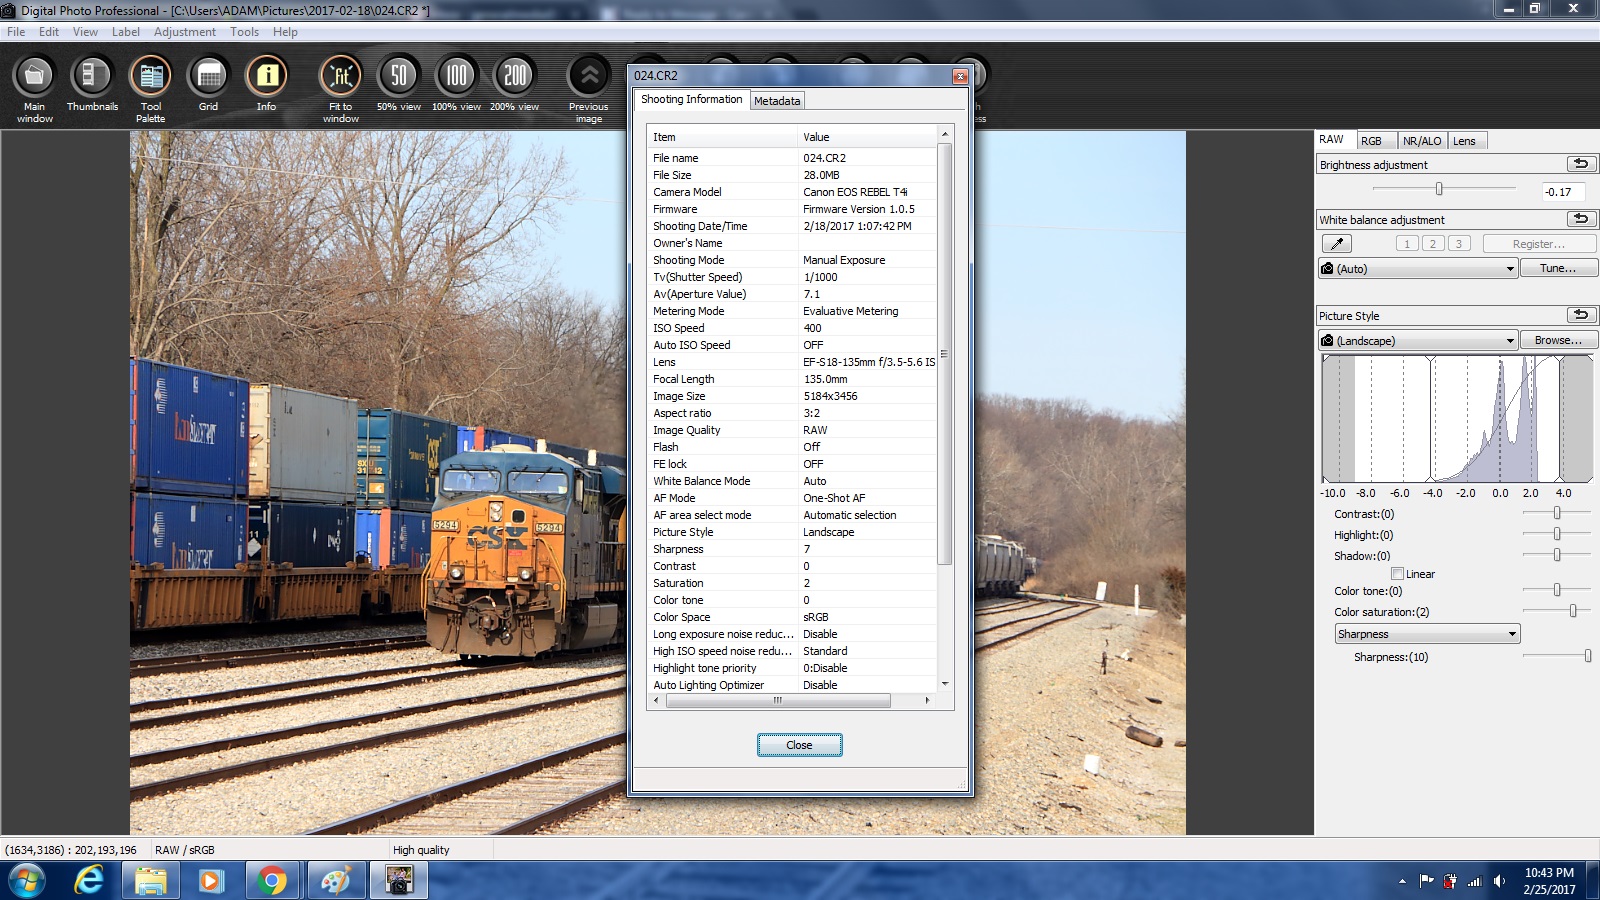Go to Previous image
The image size is (1600, 900).
click(588, 77)
